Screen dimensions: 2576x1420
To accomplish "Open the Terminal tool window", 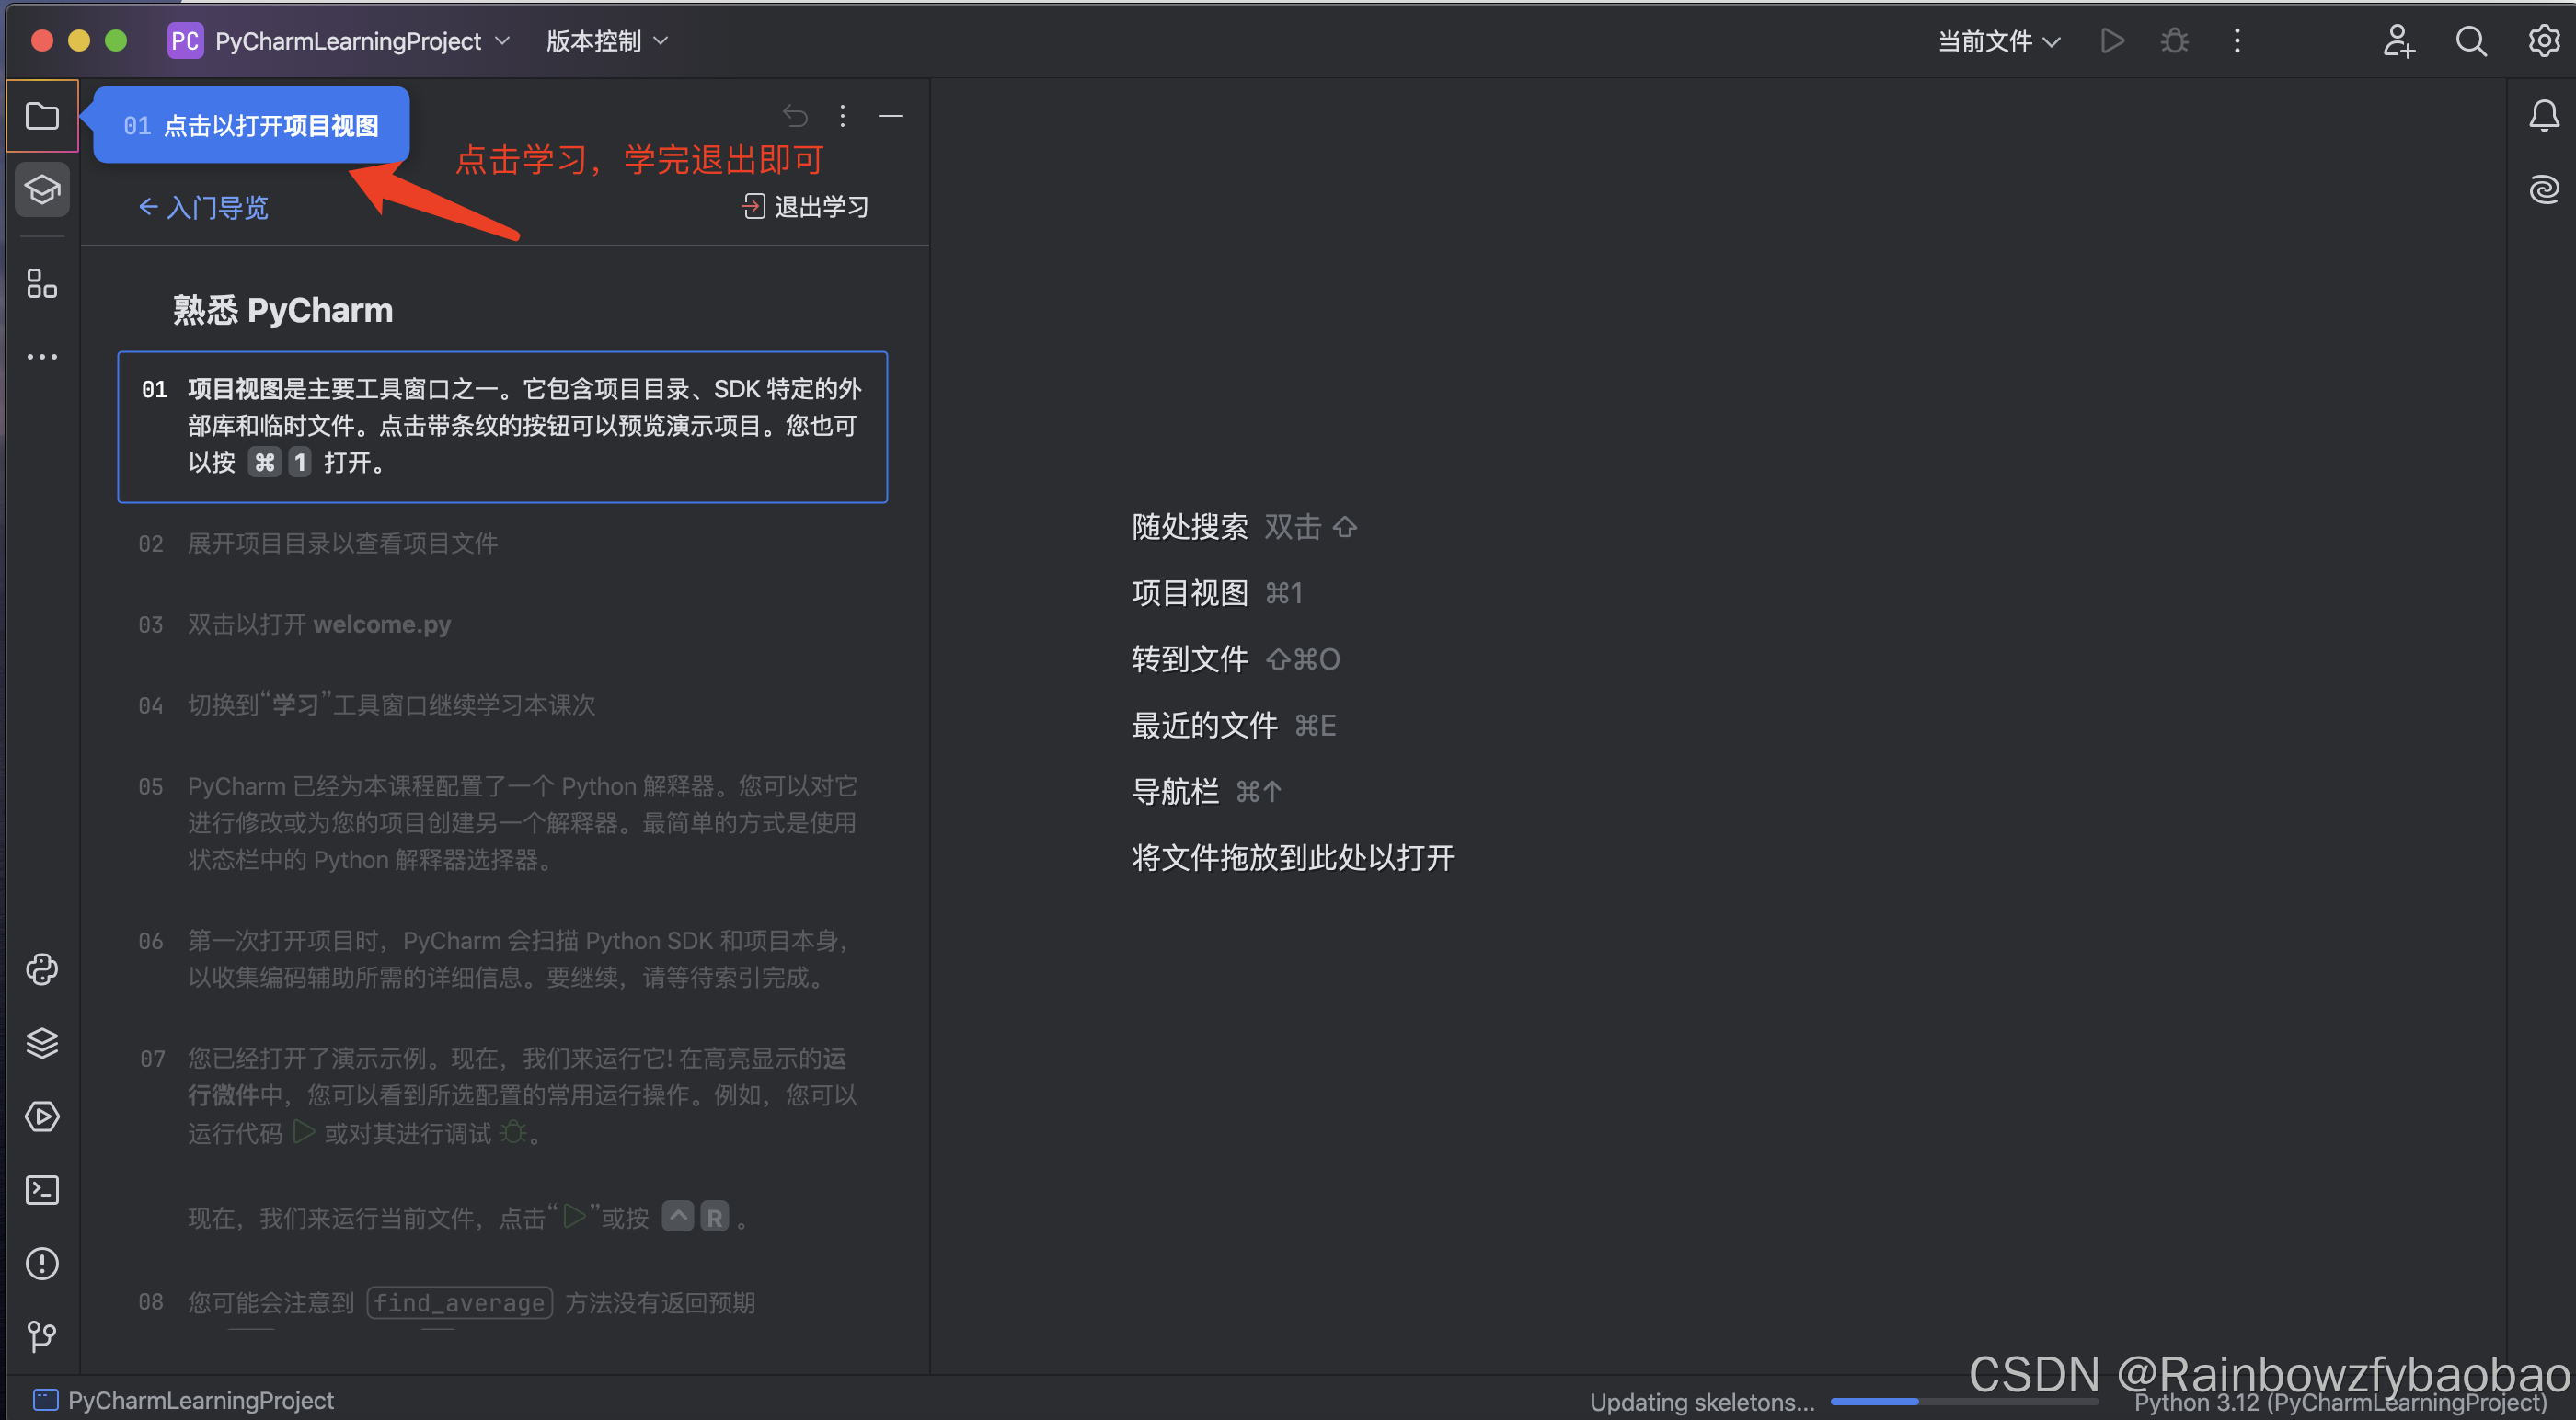I will (42, 1190).
